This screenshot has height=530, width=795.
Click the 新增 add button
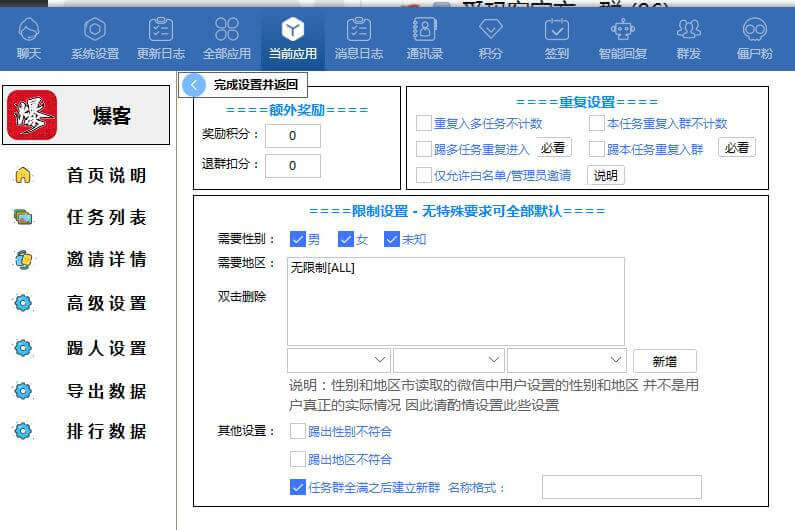click(x=664, y=361)
